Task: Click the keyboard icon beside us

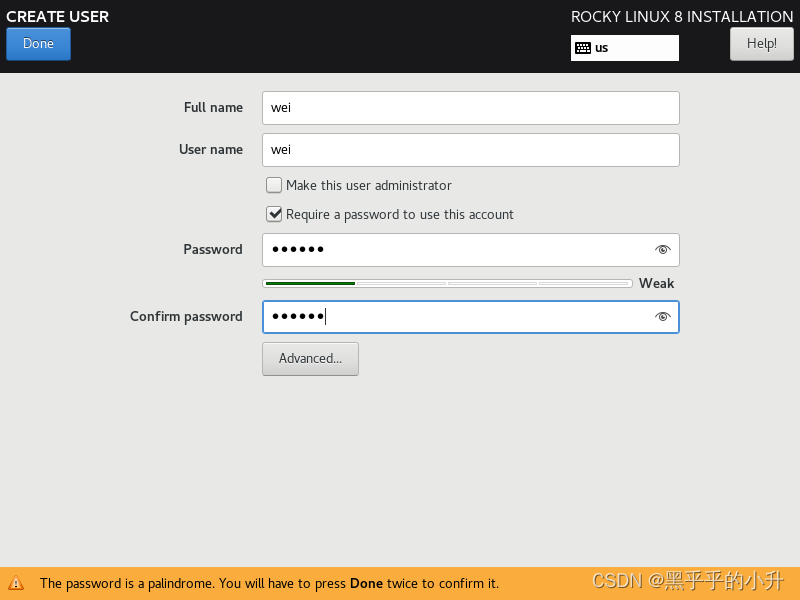Action: (x=583, y=48)
